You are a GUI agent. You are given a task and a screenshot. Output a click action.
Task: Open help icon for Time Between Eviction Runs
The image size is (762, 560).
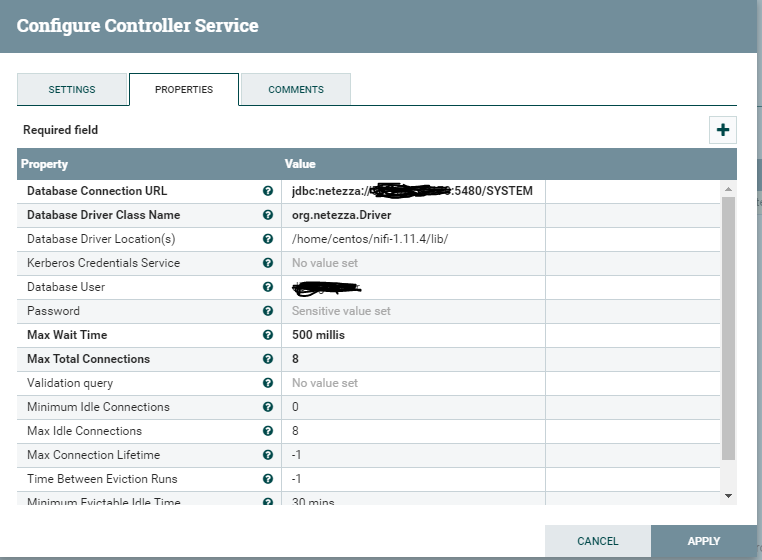click(268, 479)
